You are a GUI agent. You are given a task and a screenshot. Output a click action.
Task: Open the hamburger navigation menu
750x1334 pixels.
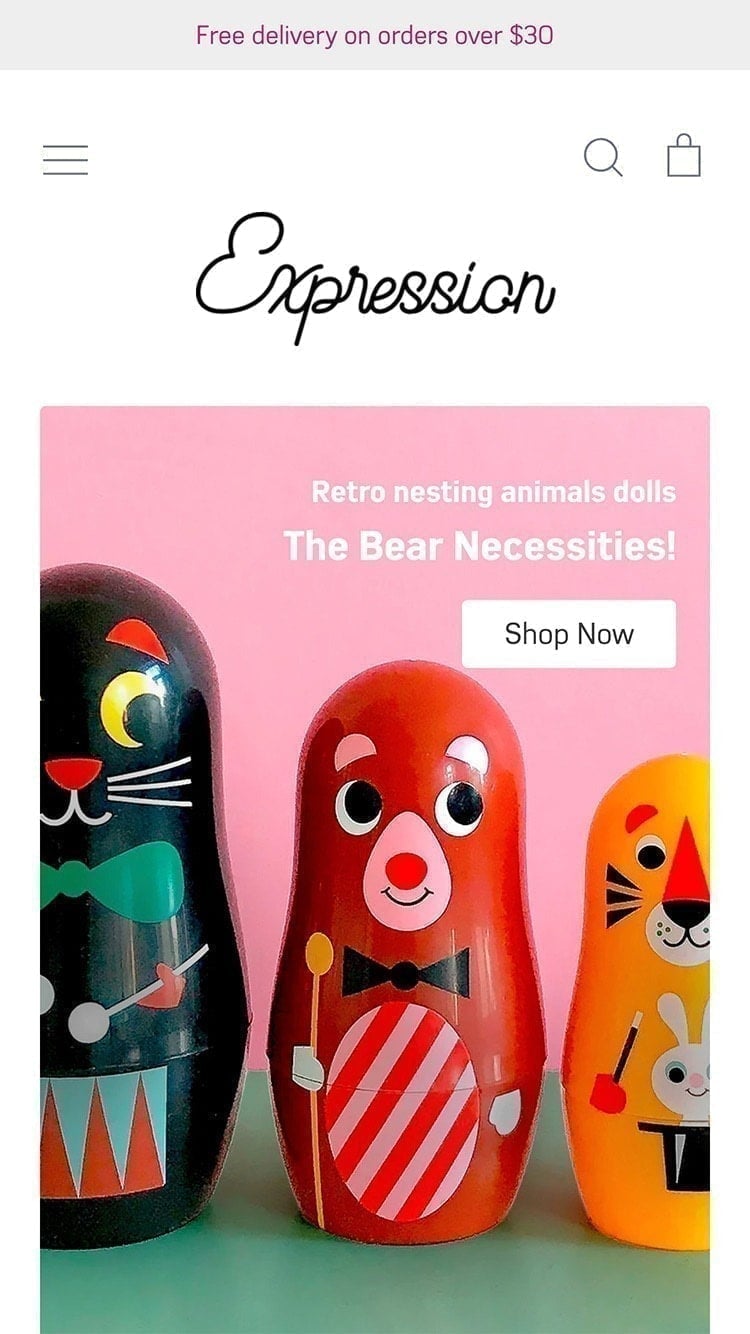65,160
